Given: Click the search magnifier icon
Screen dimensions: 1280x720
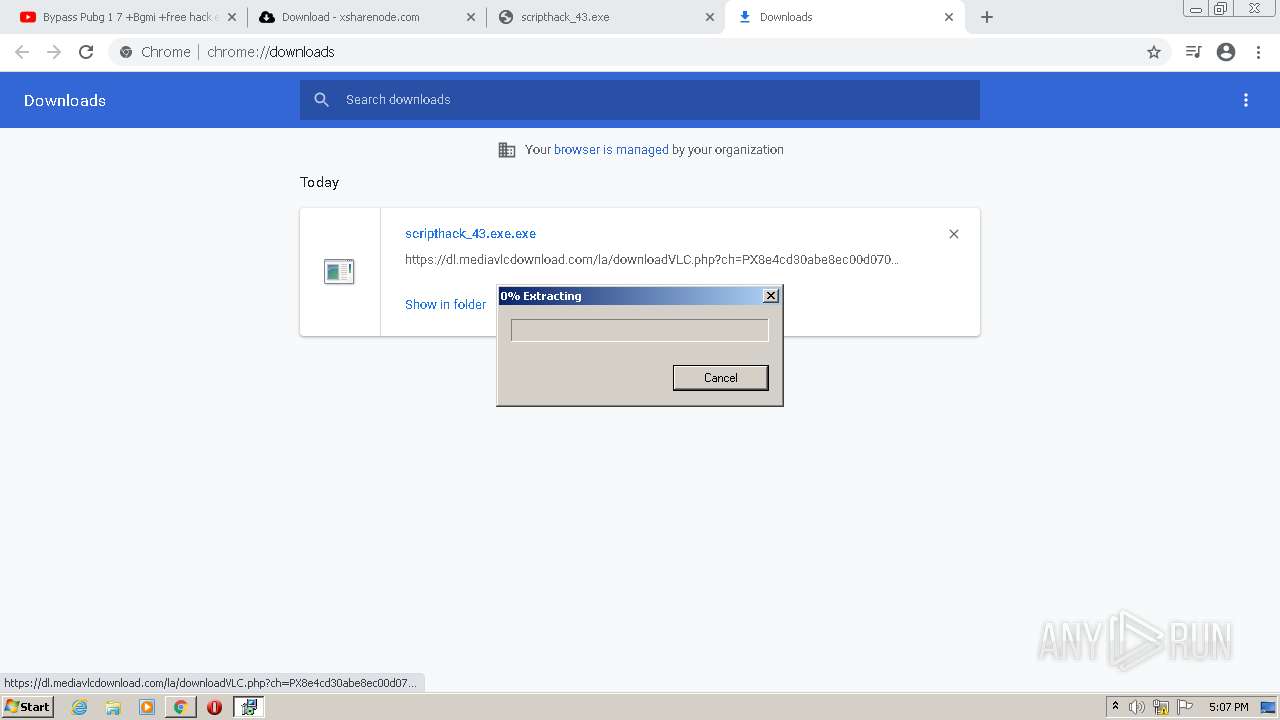Looking at the screenshot, I should pos(321,100).
